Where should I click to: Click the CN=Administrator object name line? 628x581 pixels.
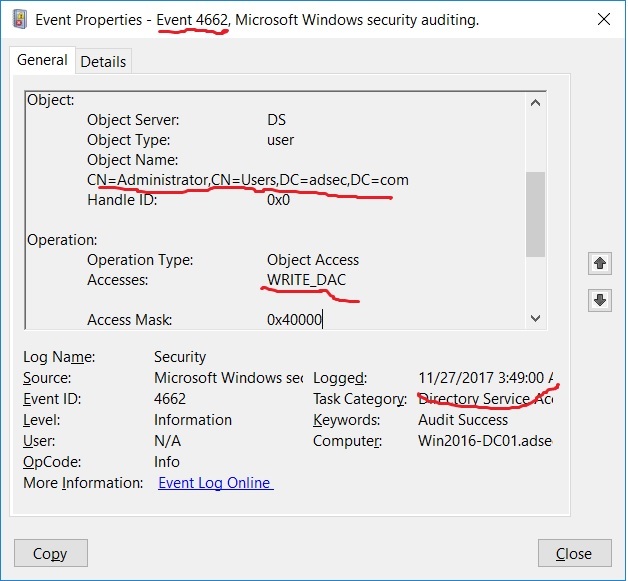pyautogui.click(x=247, y=180)
